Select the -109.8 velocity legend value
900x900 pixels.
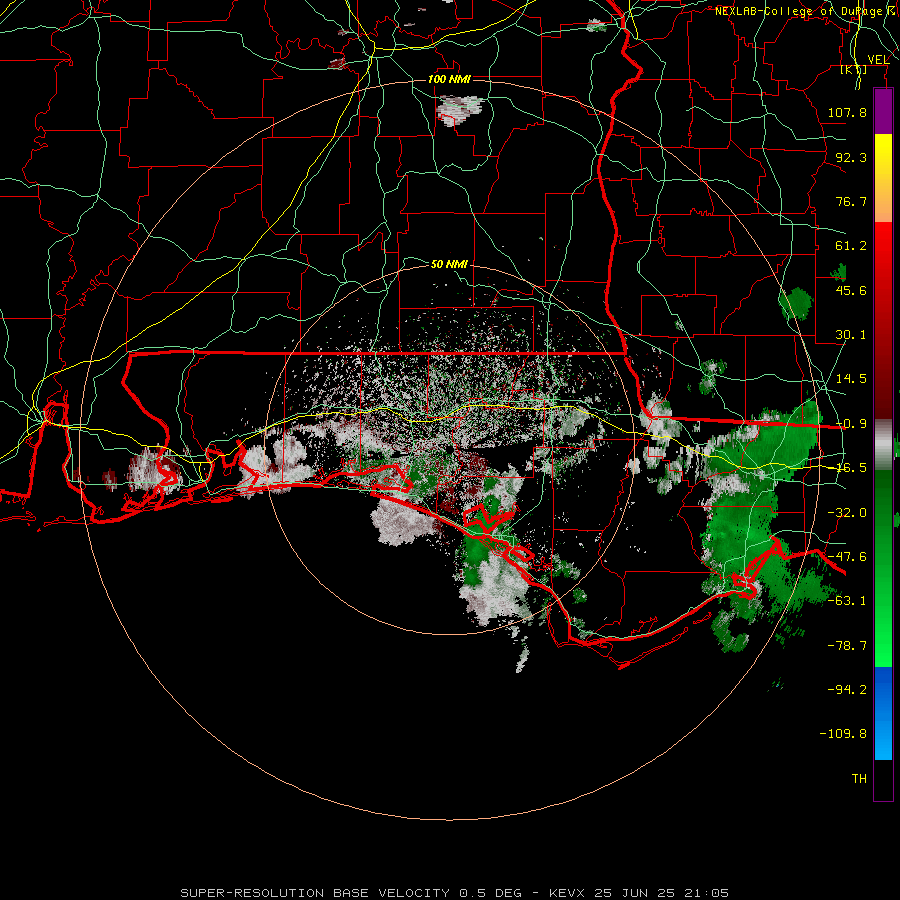click(843, 734)
